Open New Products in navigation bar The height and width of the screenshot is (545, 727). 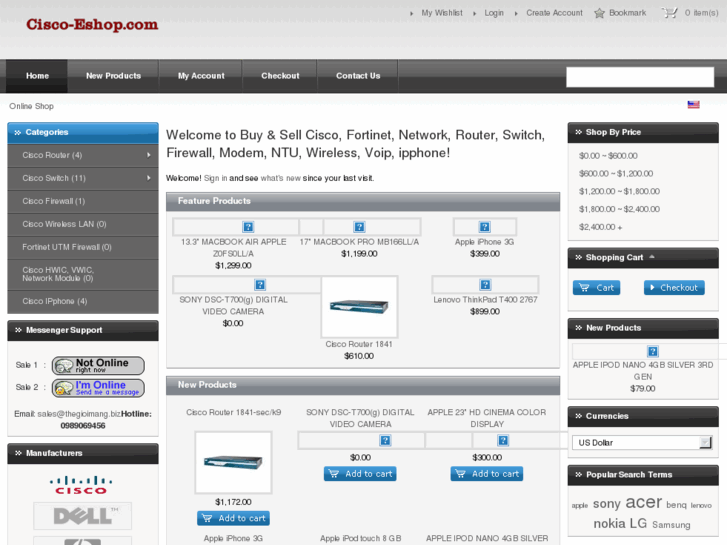[113, 76]
